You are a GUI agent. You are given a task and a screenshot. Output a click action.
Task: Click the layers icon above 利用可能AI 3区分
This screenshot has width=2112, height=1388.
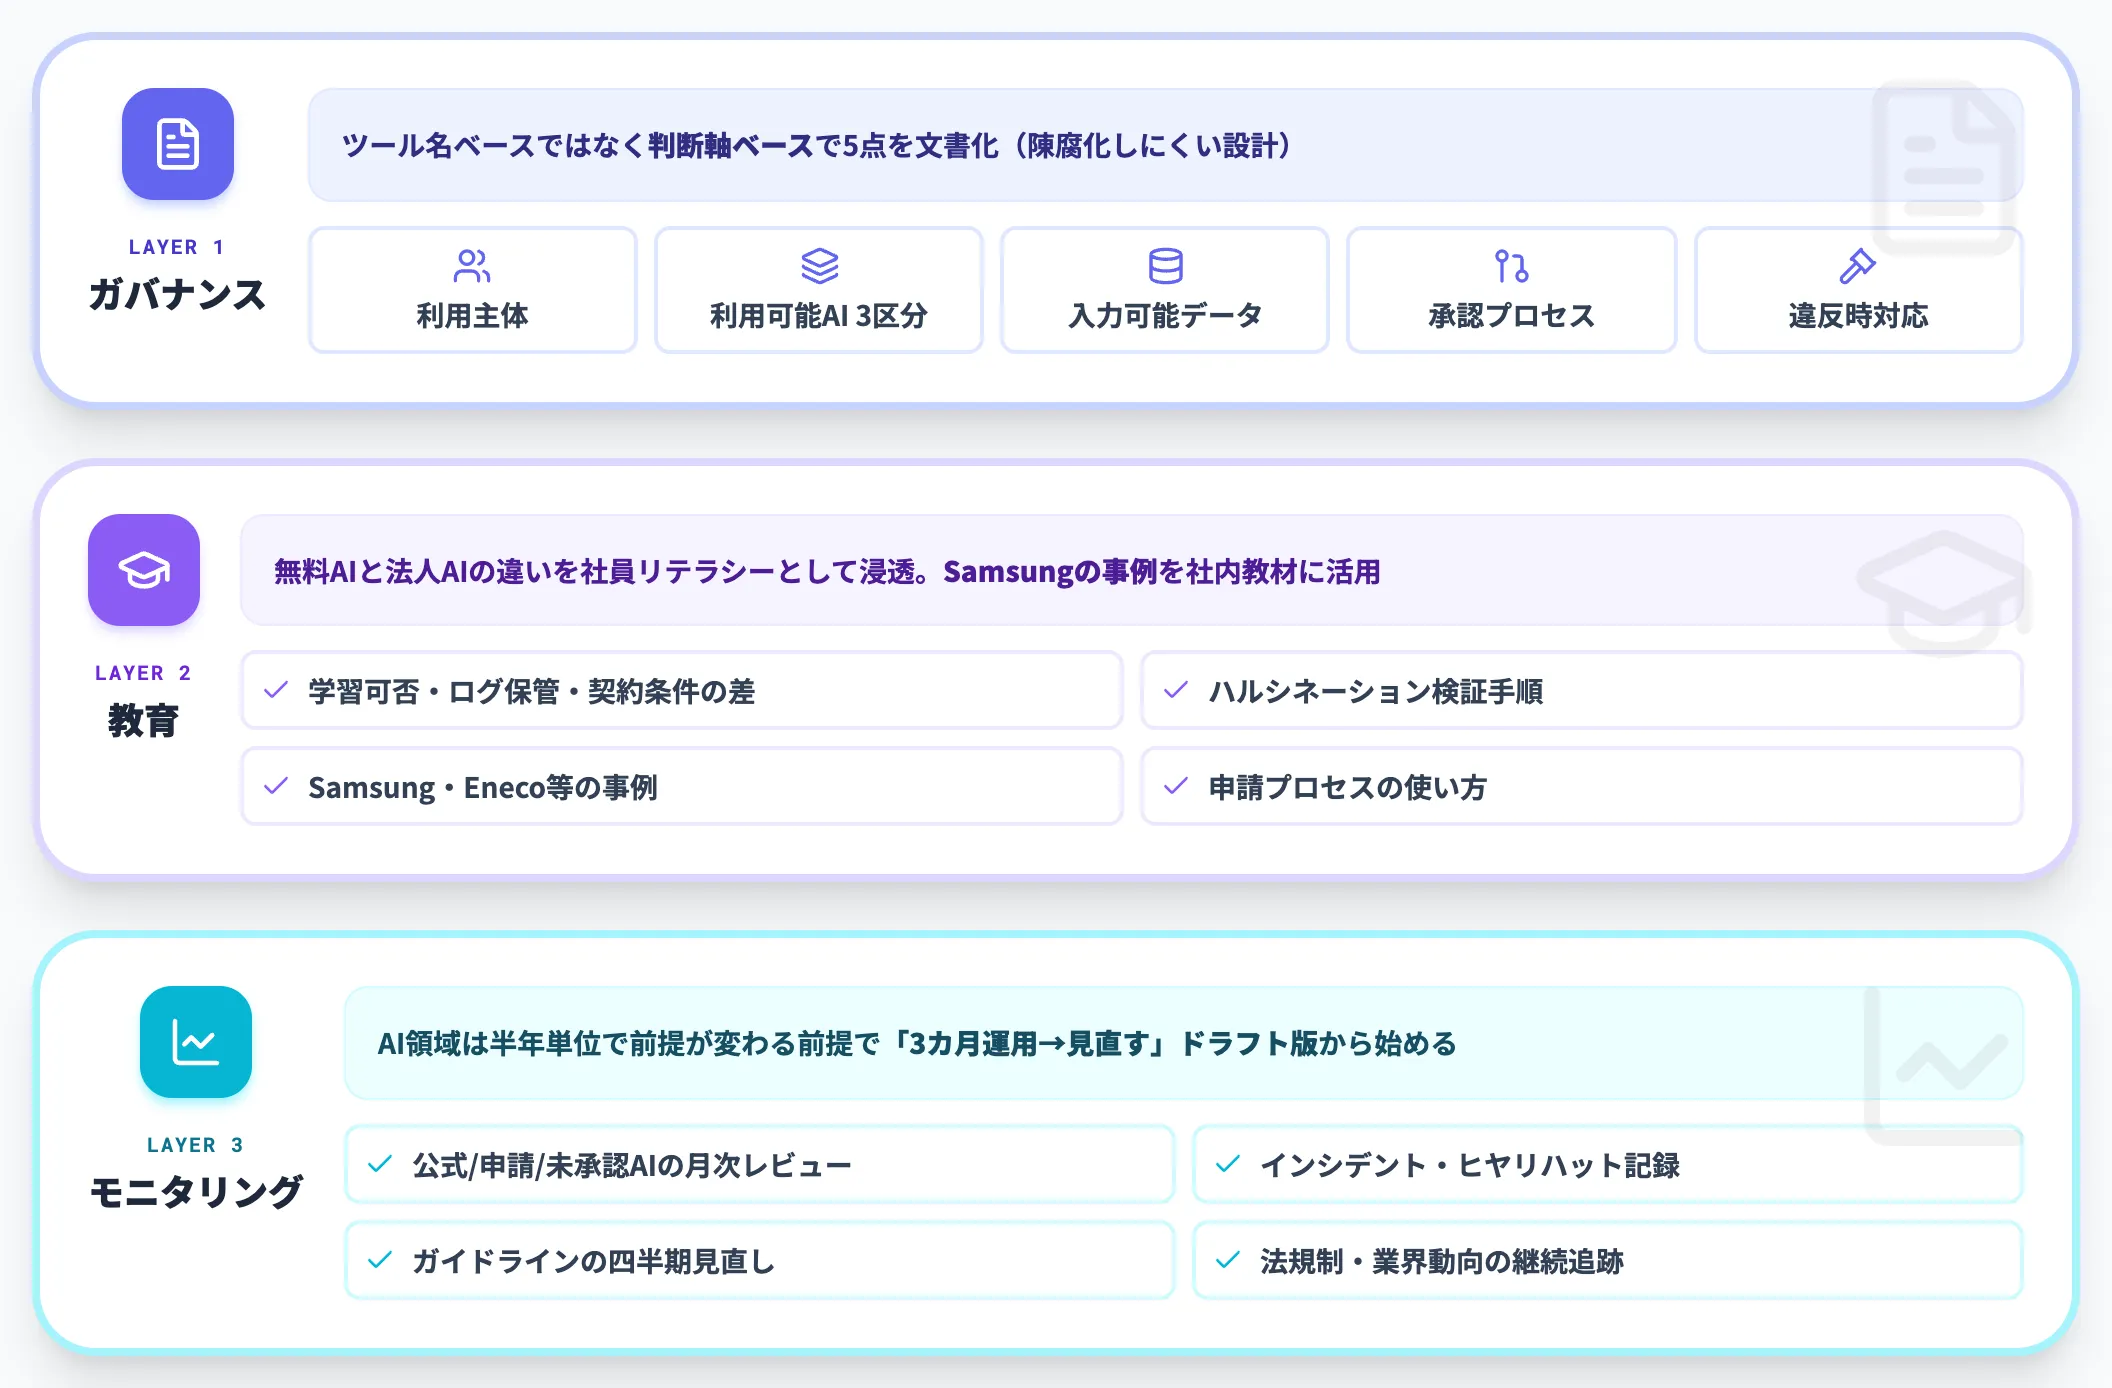819,266
